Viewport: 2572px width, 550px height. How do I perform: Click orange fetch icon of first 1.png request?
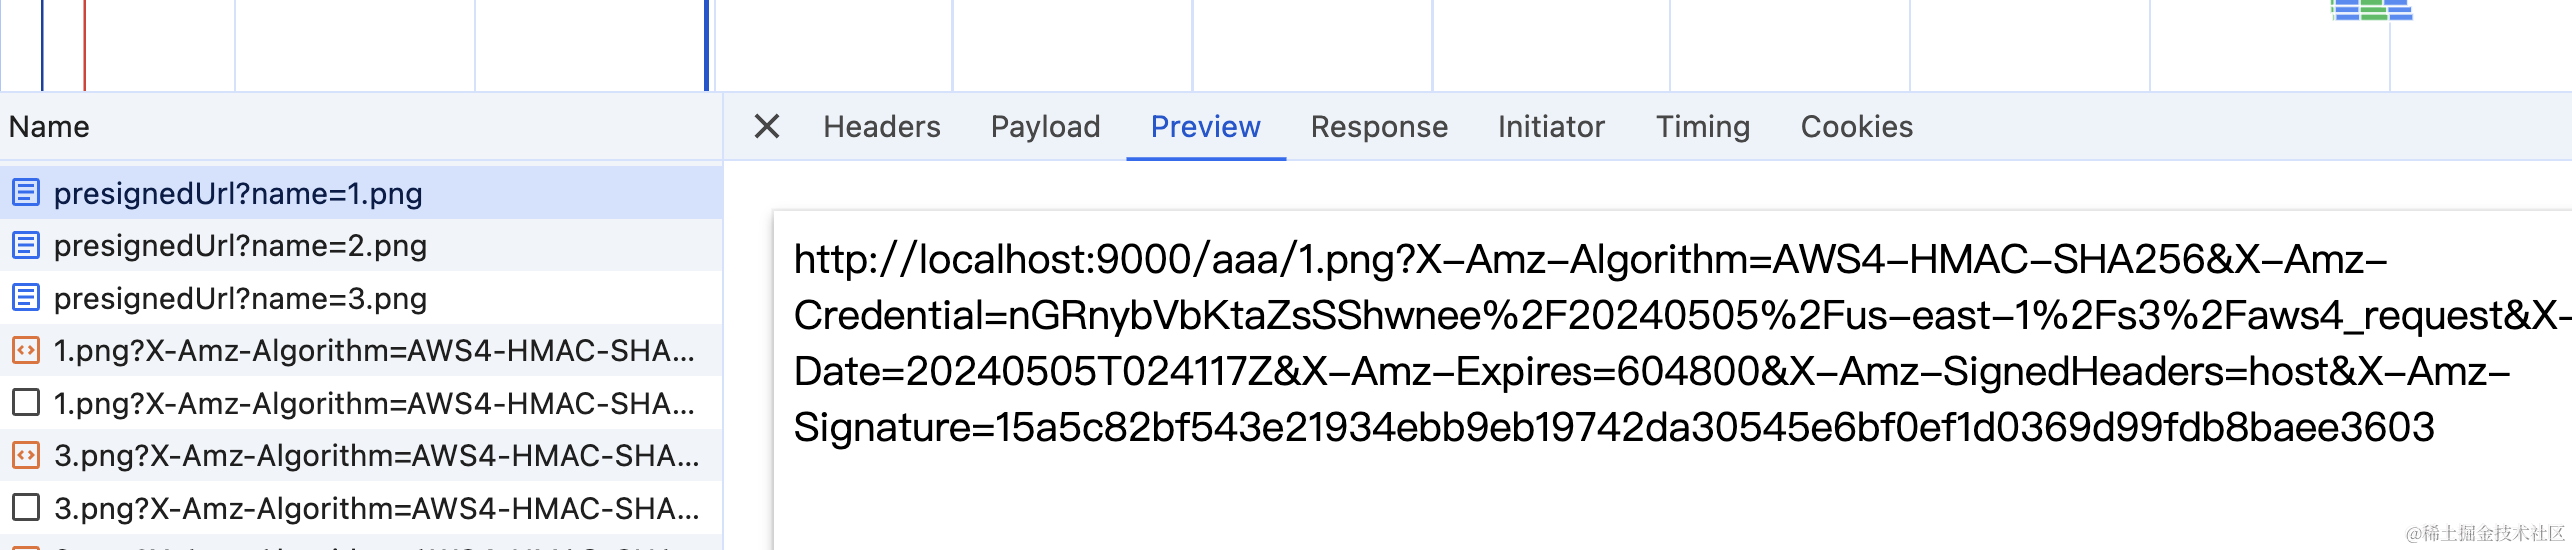[26, 351]
